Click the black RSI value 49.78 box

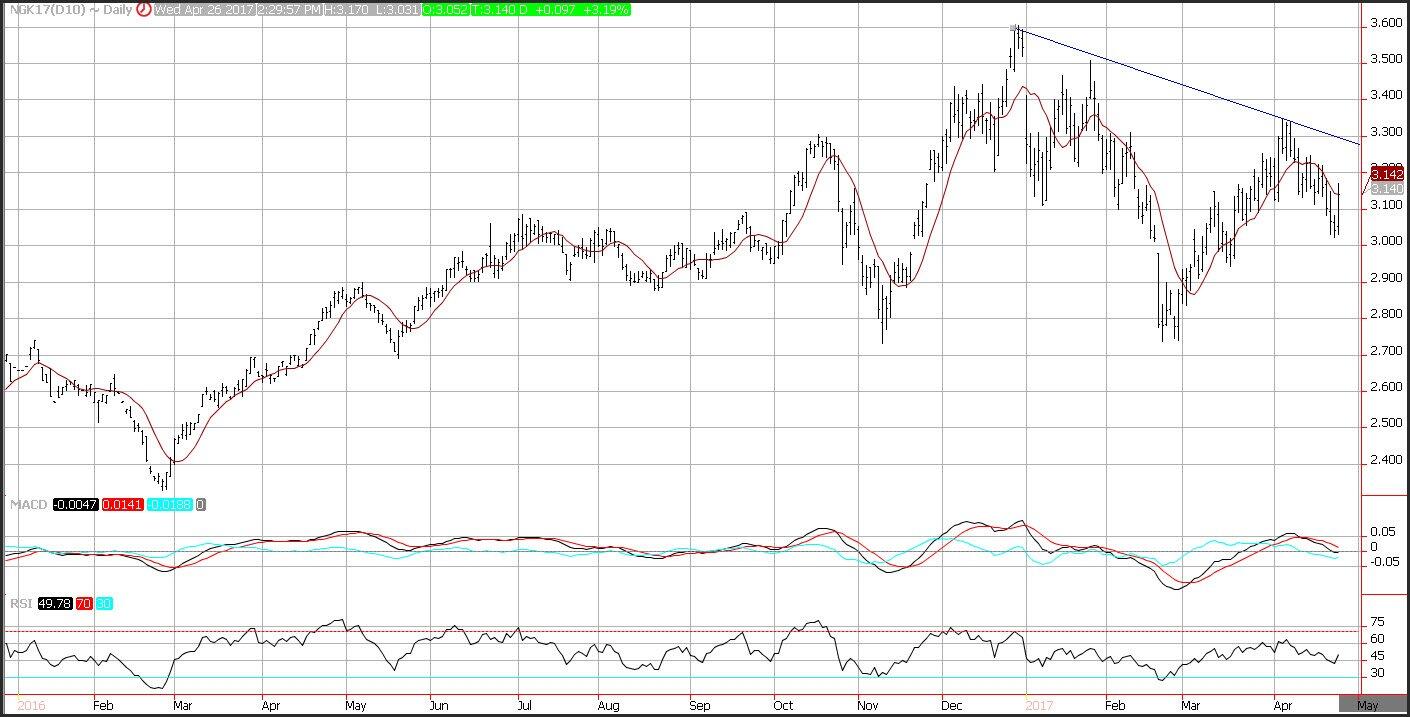pyautogui.click(x=54, y=603)
